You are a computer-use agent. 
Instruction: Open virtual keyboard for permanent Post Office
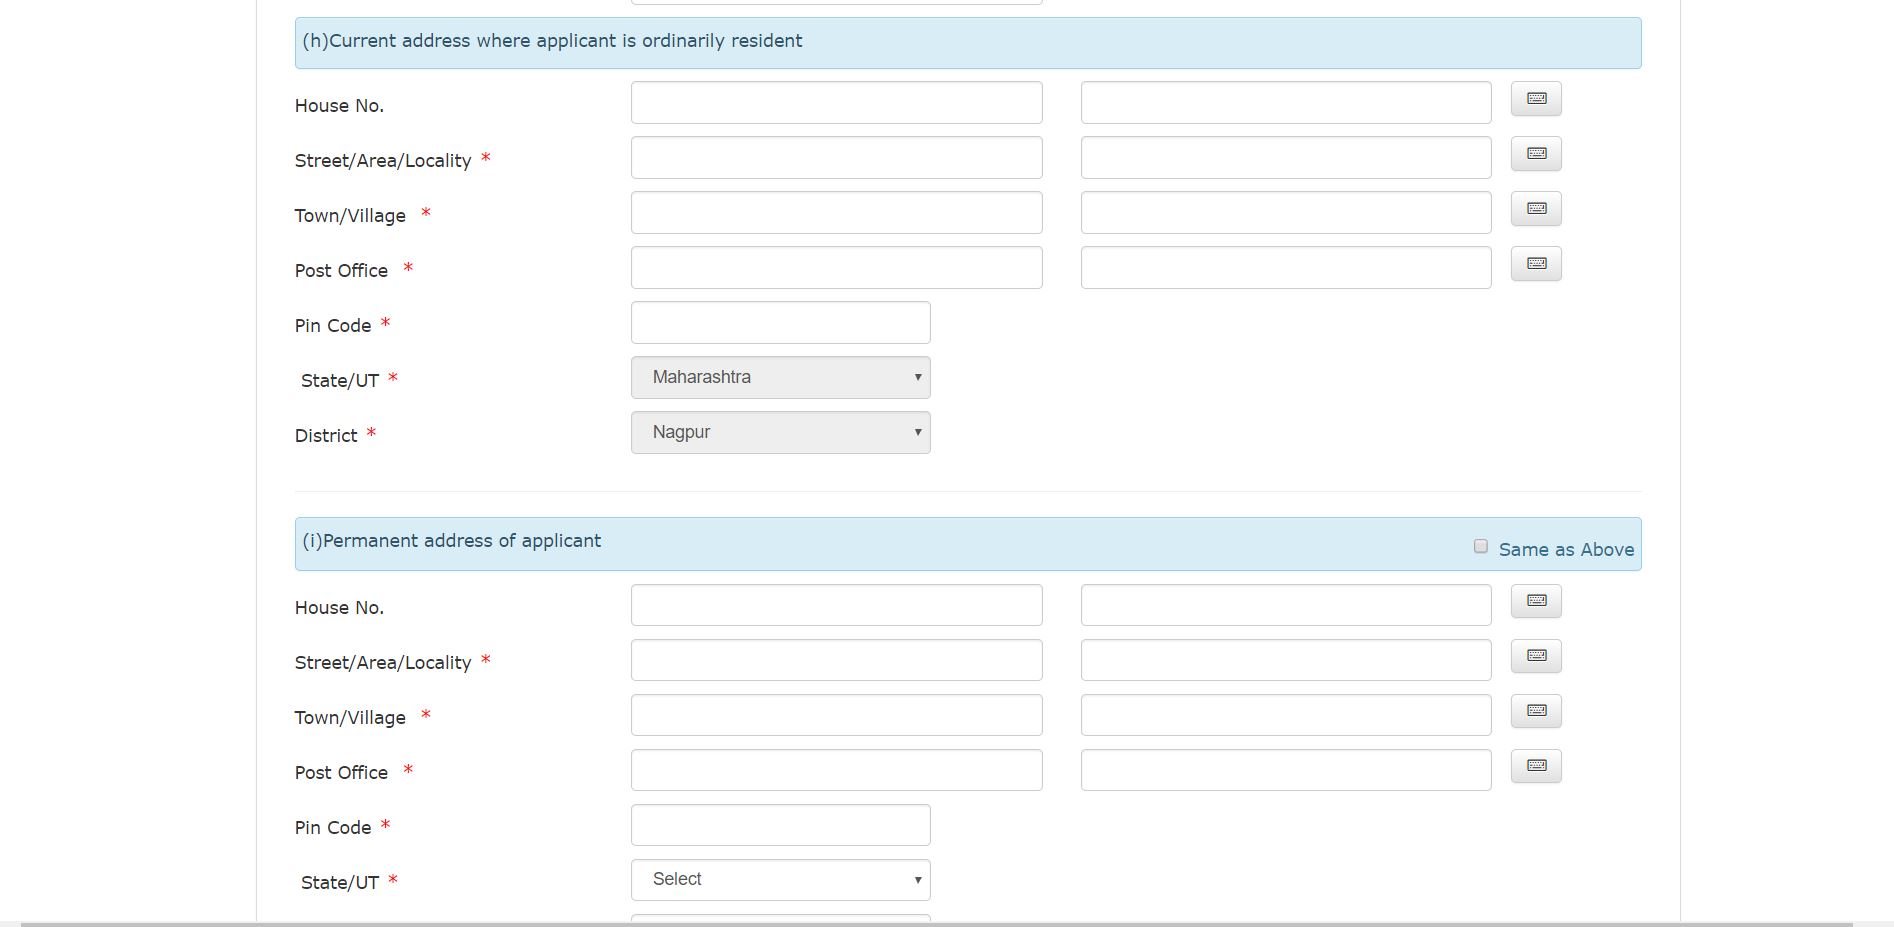click(1536, 766)
